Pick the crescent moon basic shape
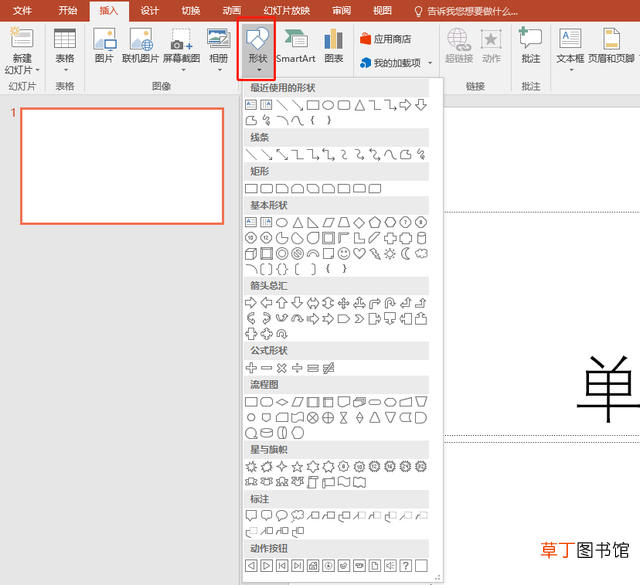Screen dimensions: 640x585 [x=405, y=254]
